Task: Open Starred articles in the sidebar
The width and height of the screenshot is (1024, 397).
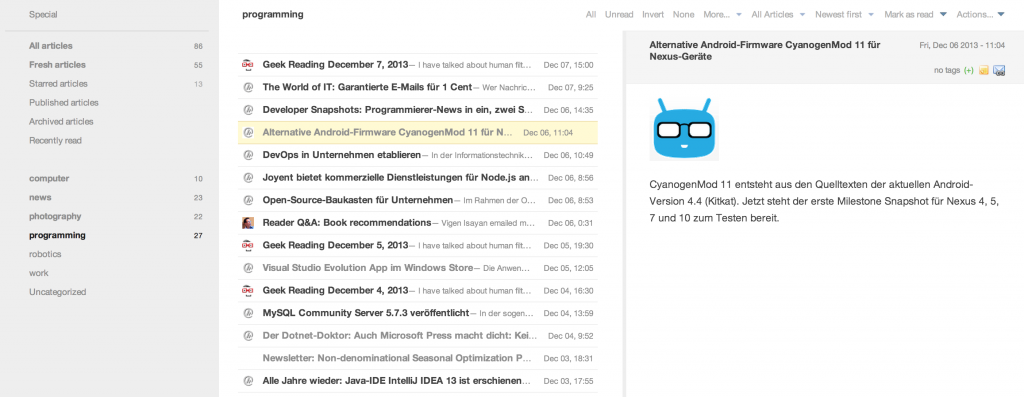Action: click(58, 84)
